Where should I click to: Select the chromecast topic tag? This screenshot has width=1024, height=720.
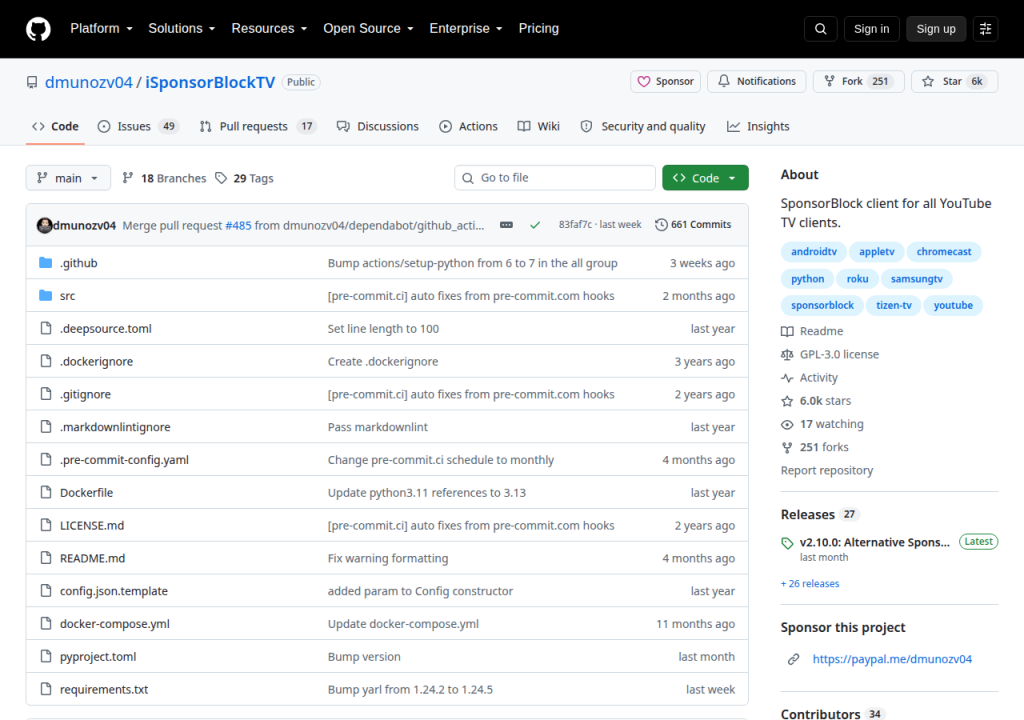[944, 252]
